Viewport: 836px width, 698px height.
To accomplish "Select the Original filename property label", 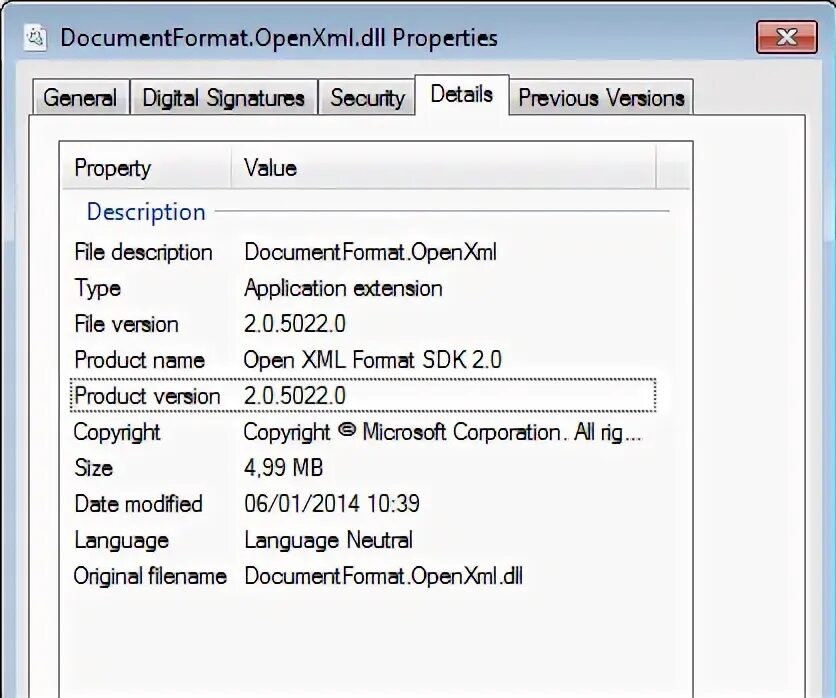I will (150, 576).
